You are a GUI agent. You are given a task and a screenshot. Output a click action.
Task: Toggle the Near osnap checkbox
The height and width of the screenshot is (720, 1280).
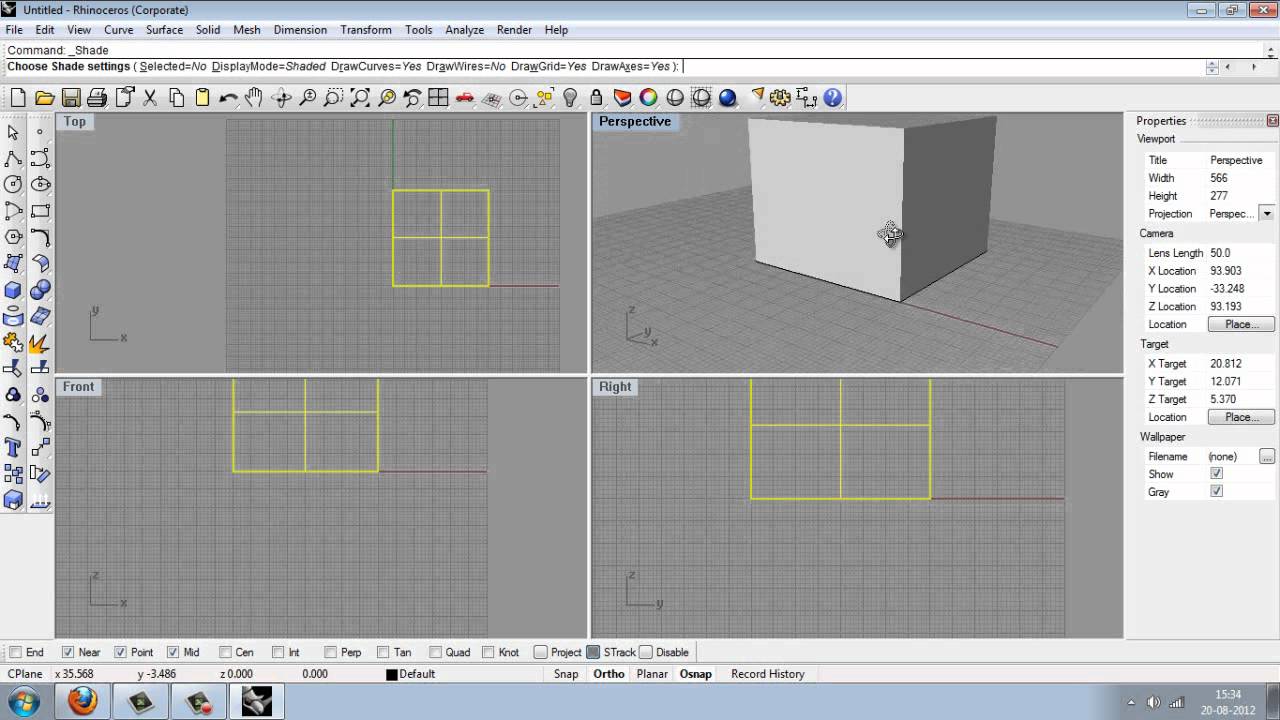[x=68, y=652]
